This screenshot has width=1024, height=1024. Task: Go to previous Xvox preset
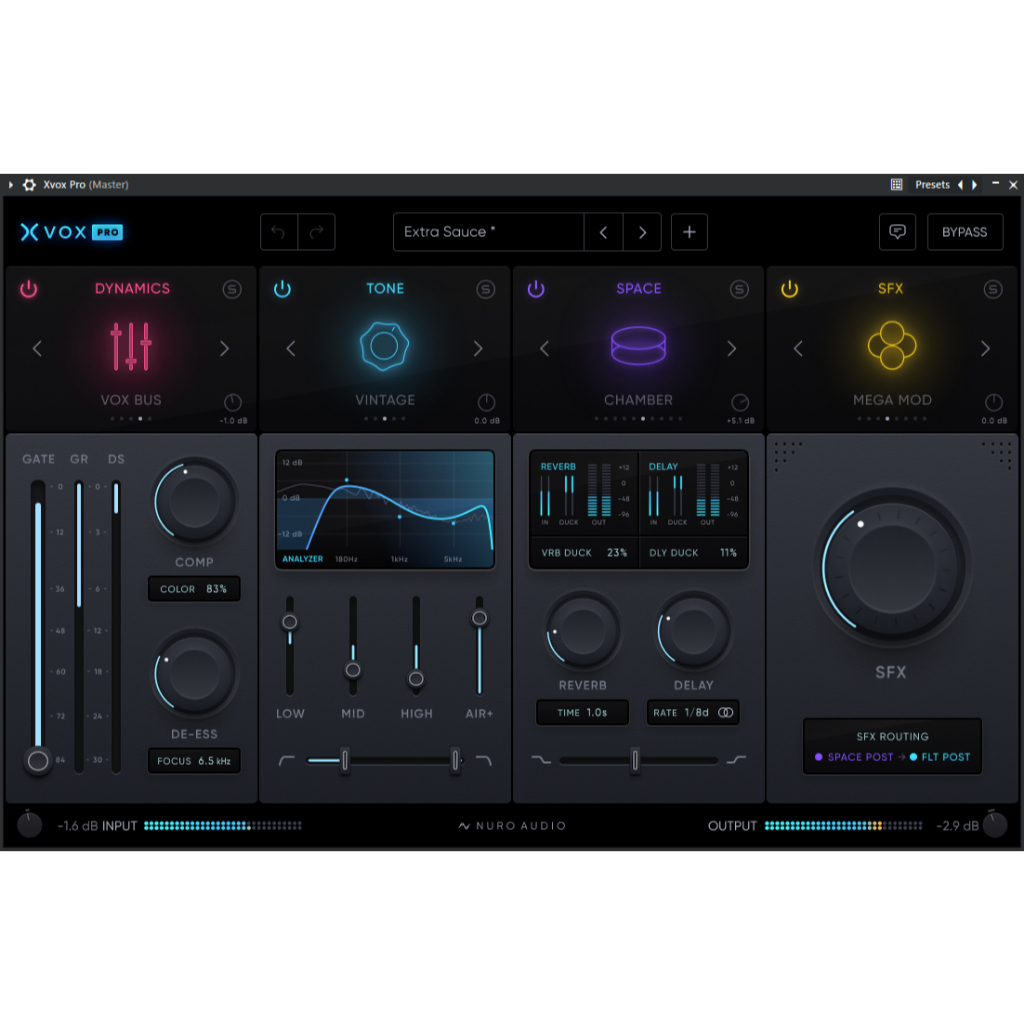(603, 232)
